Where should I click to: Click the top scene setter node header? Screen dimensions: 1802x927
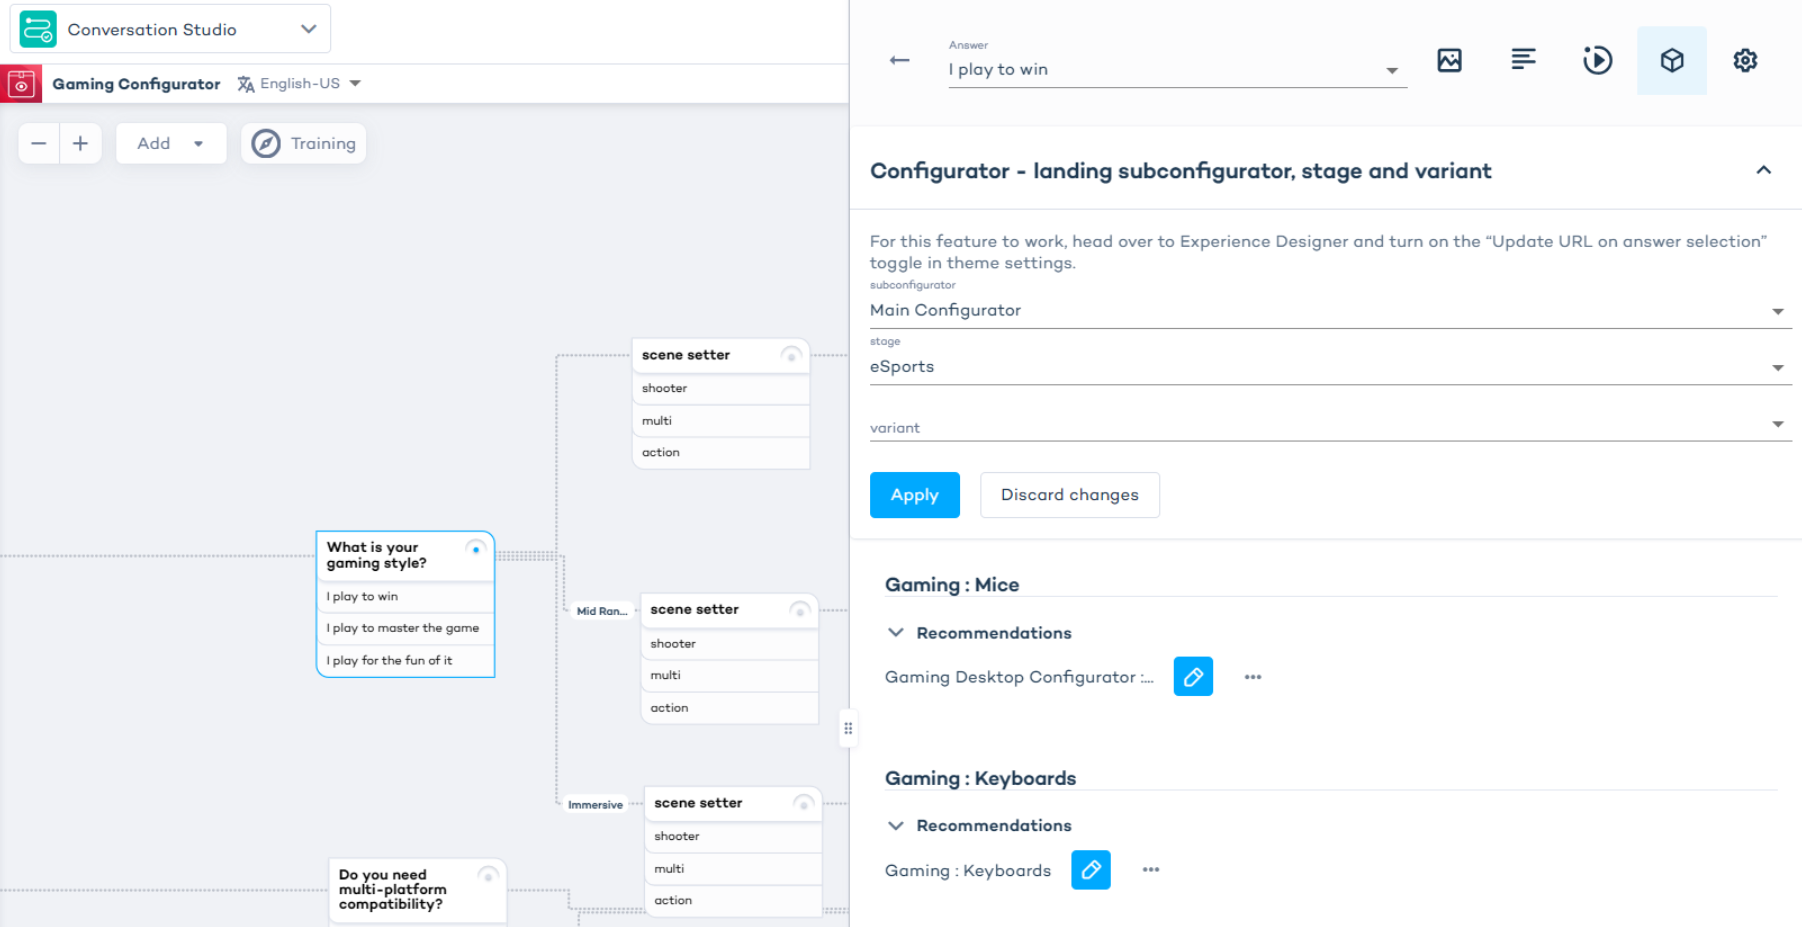(x=720, y=355)
